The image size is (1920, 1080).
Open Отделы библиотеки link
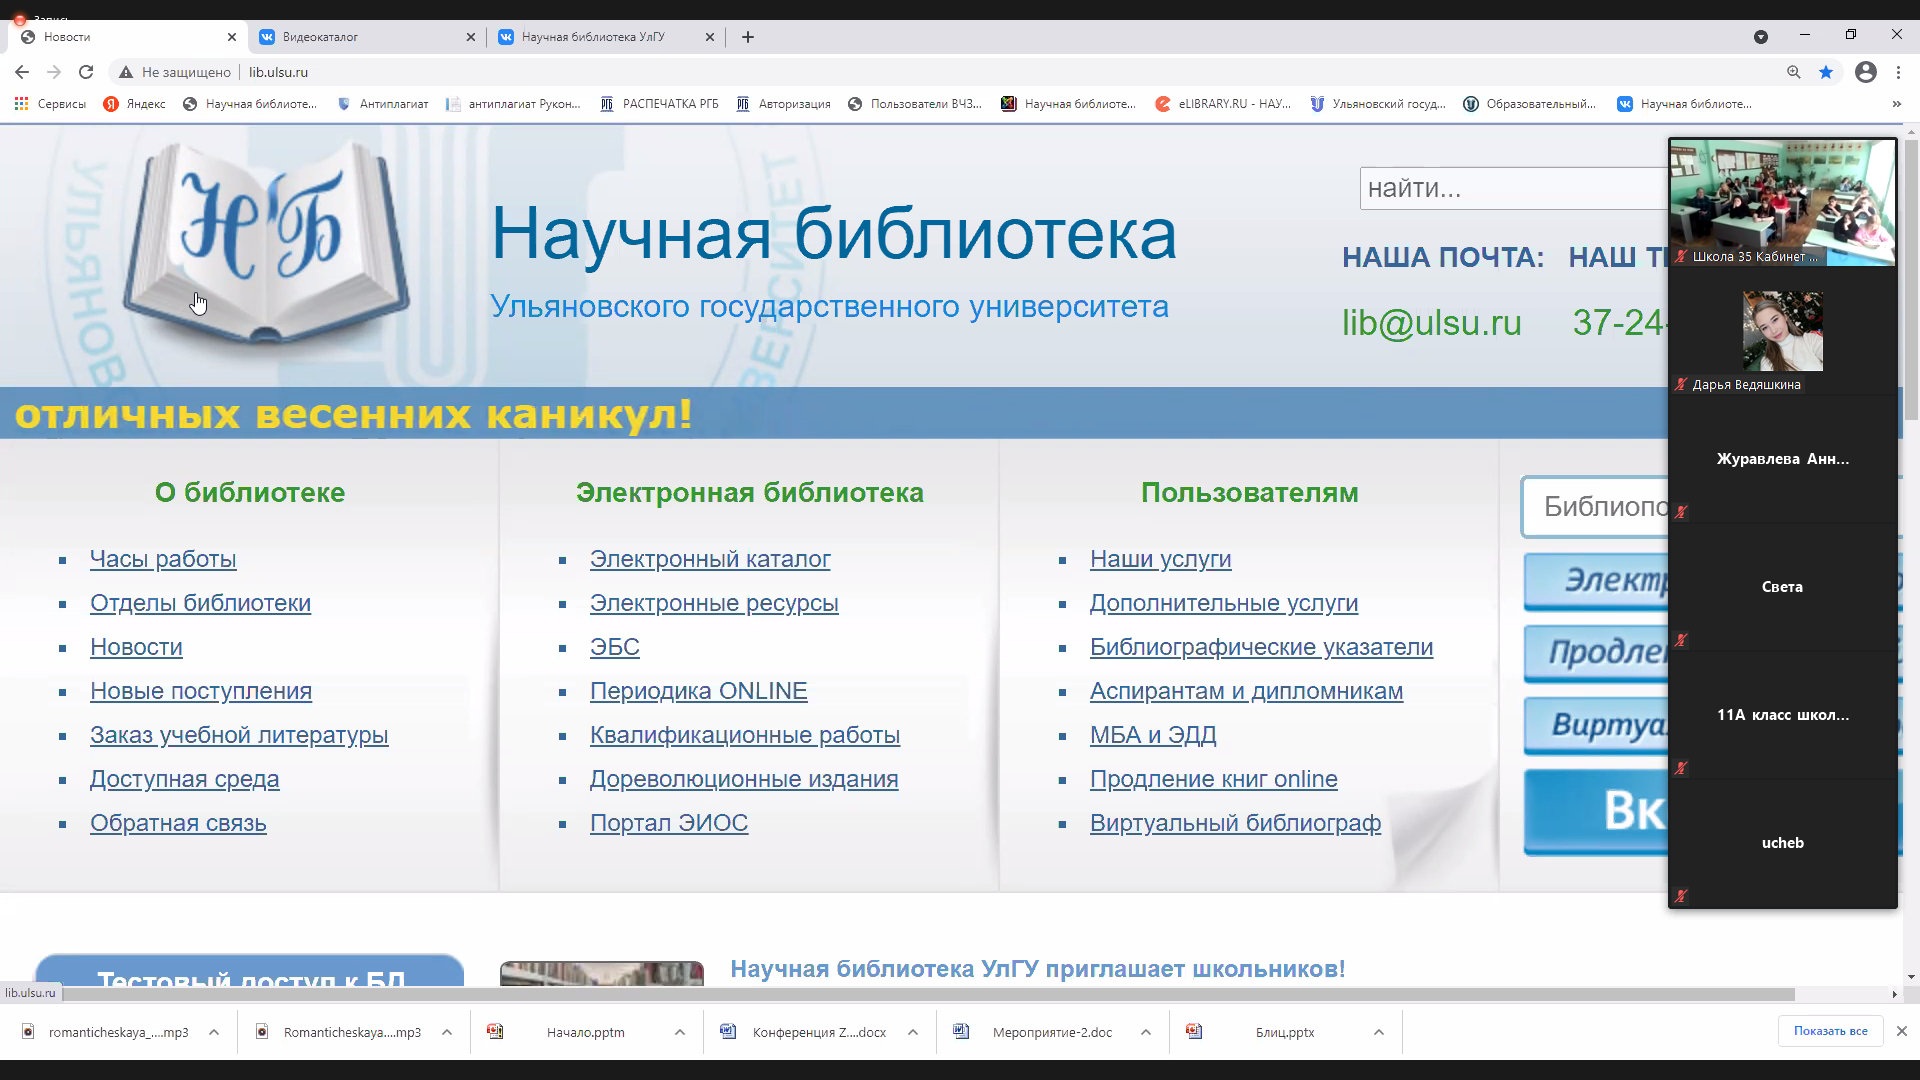(x=200, y=603)
